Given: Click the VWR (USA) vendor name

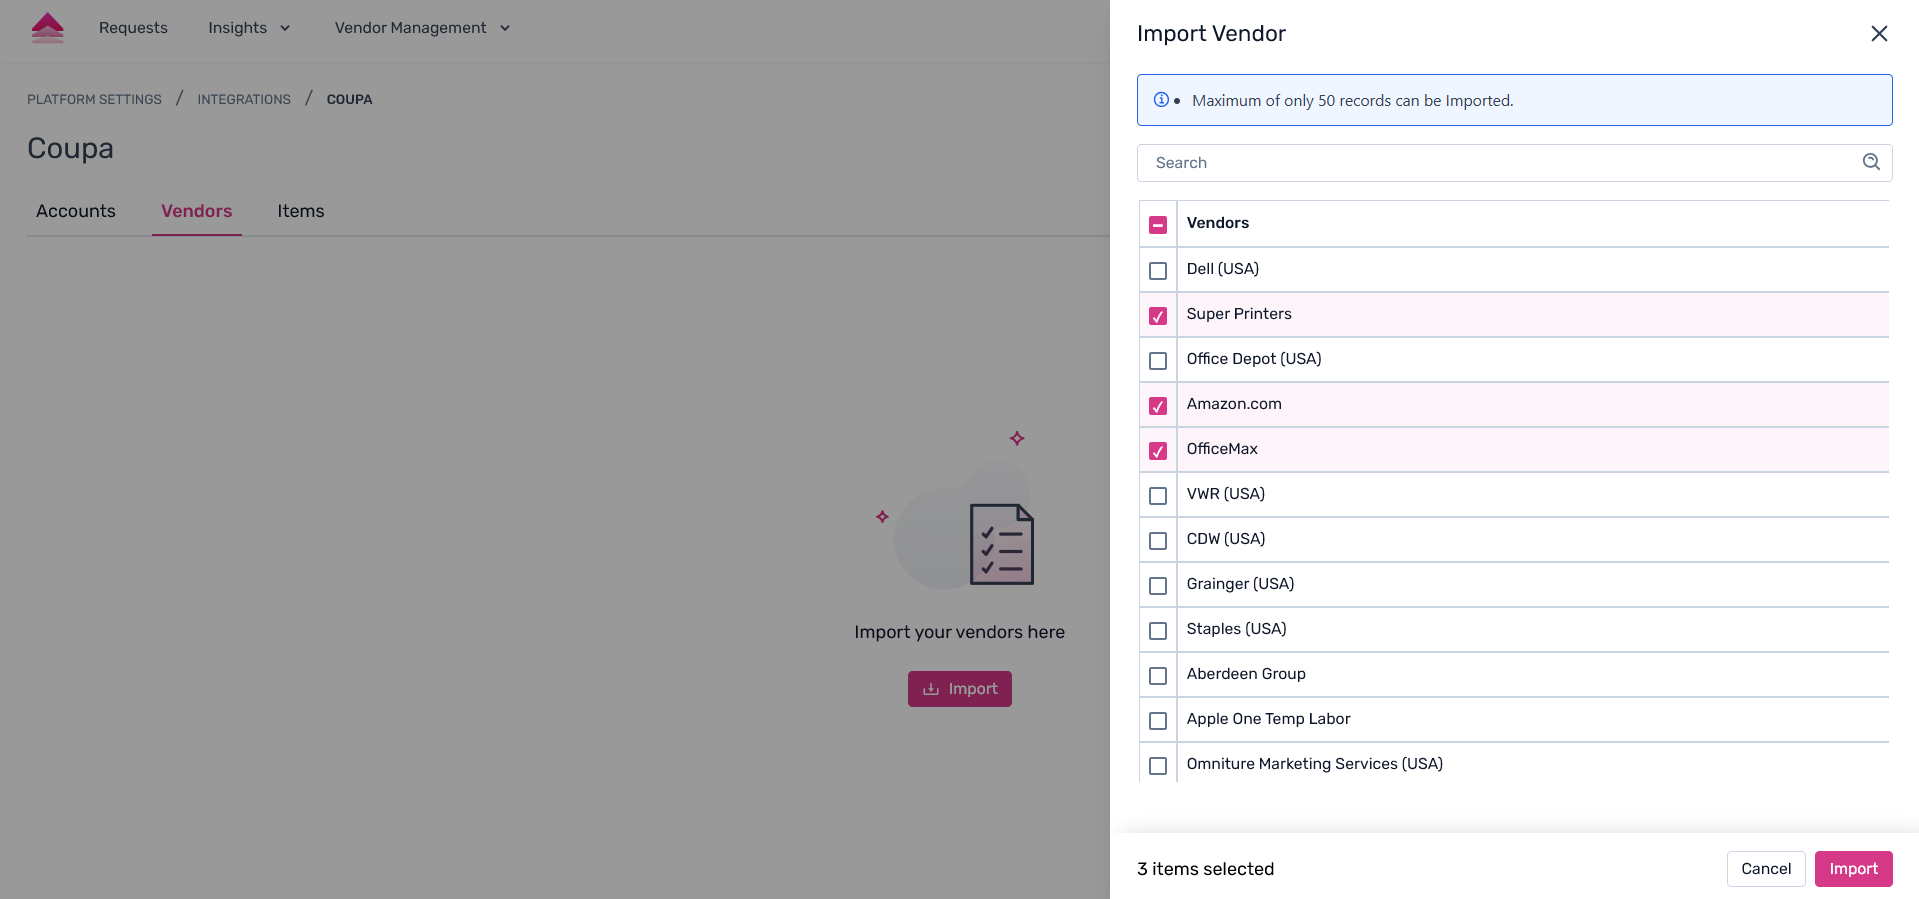Looking at the screenshot, I should click(1226, 494).
